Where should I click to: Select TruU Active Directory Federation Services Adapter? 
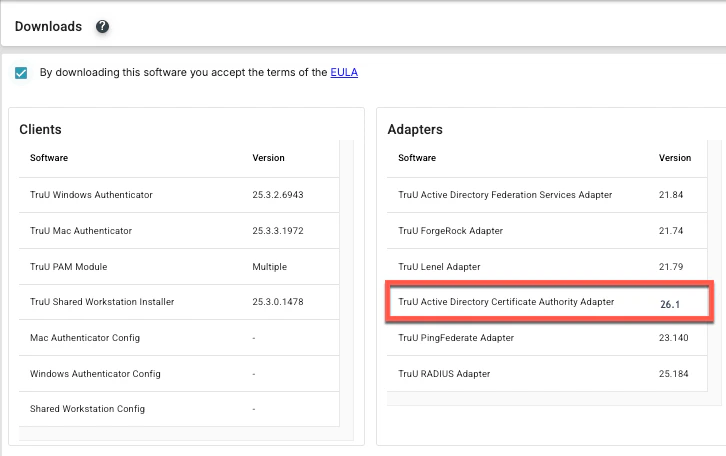tap(505, 195)
